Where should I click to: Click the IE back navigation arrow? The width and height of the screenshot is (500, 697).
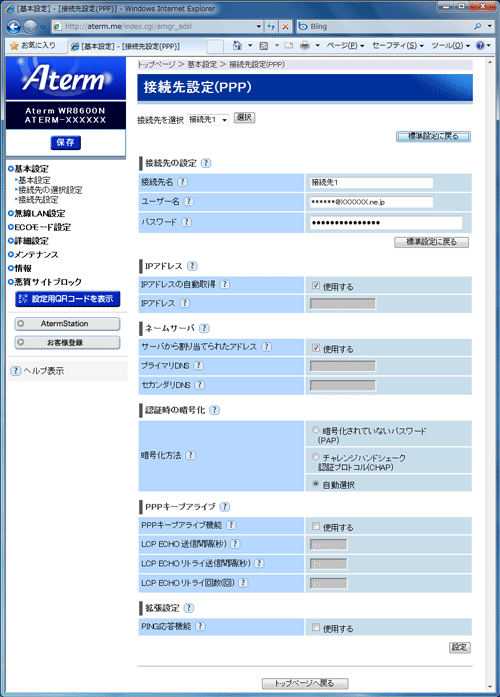pos(13,27)
